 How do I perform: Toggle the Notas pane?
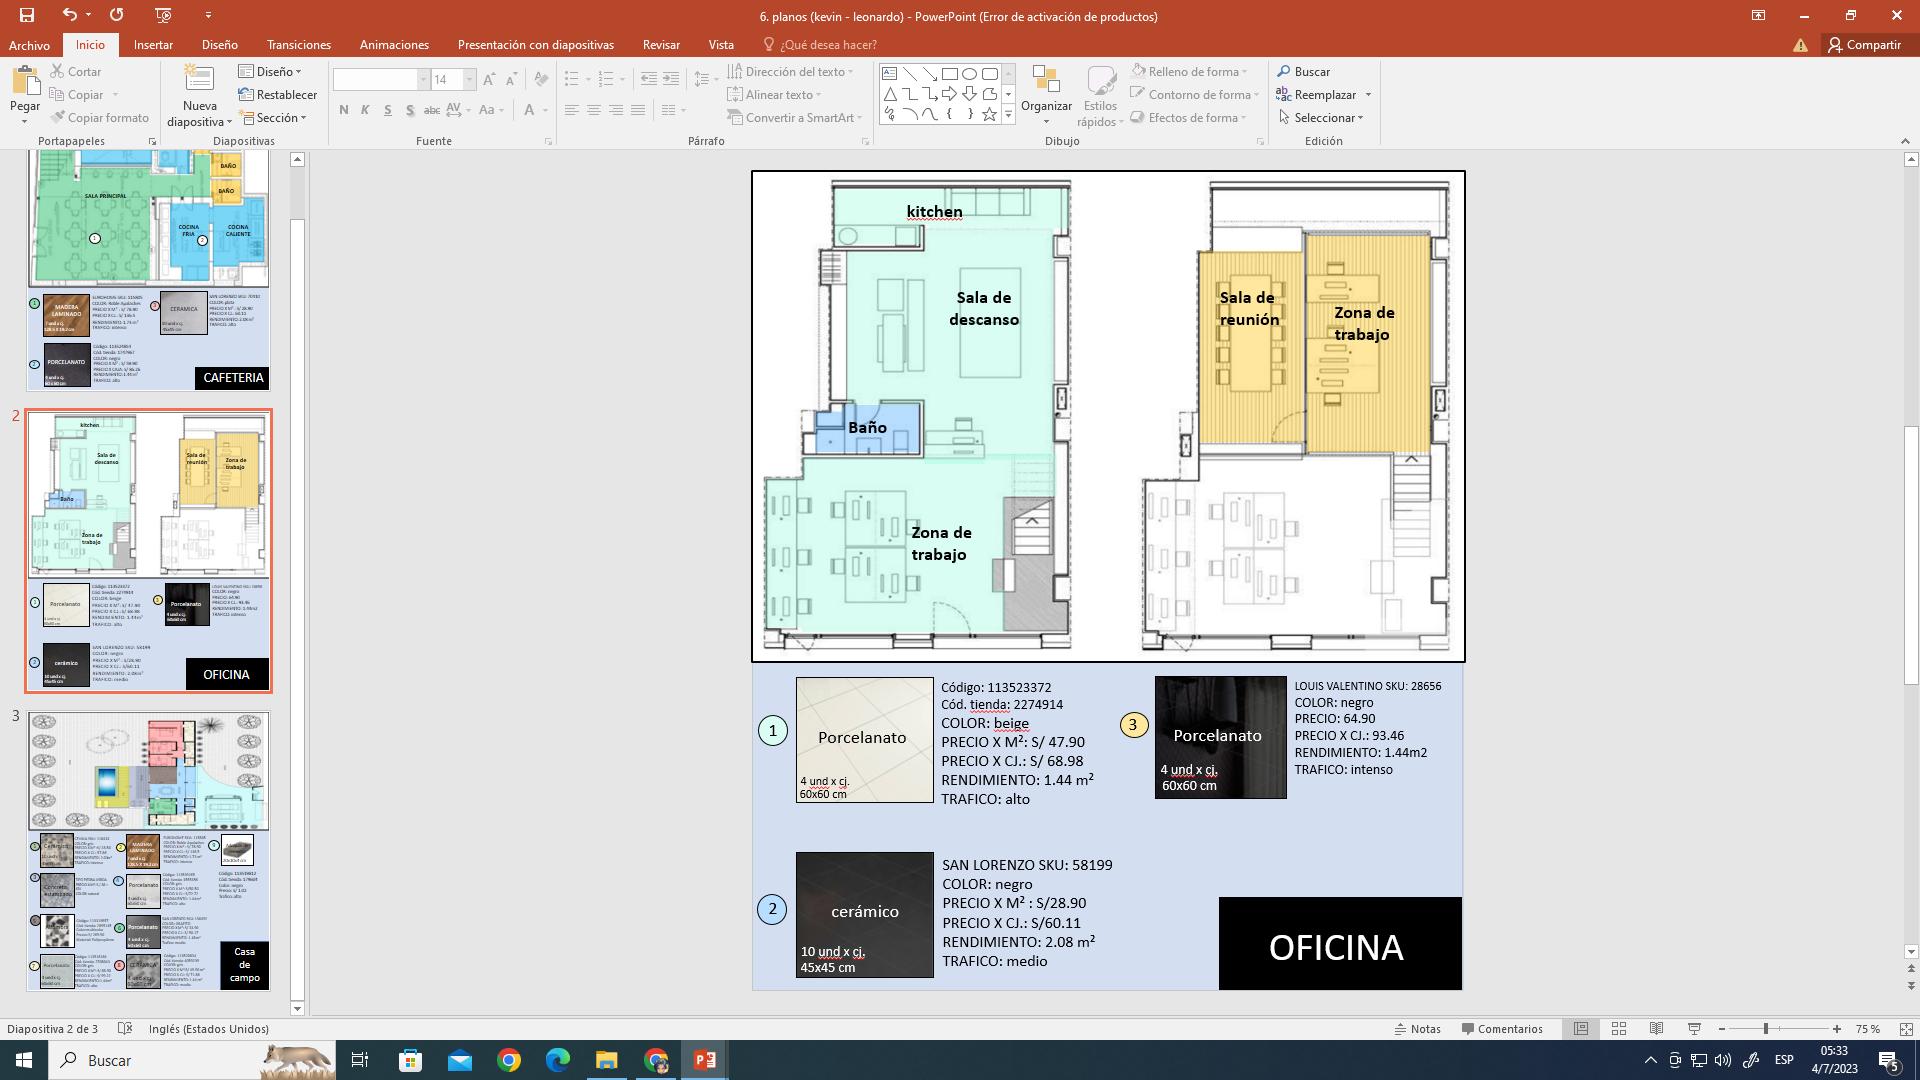(1418, 1029)
